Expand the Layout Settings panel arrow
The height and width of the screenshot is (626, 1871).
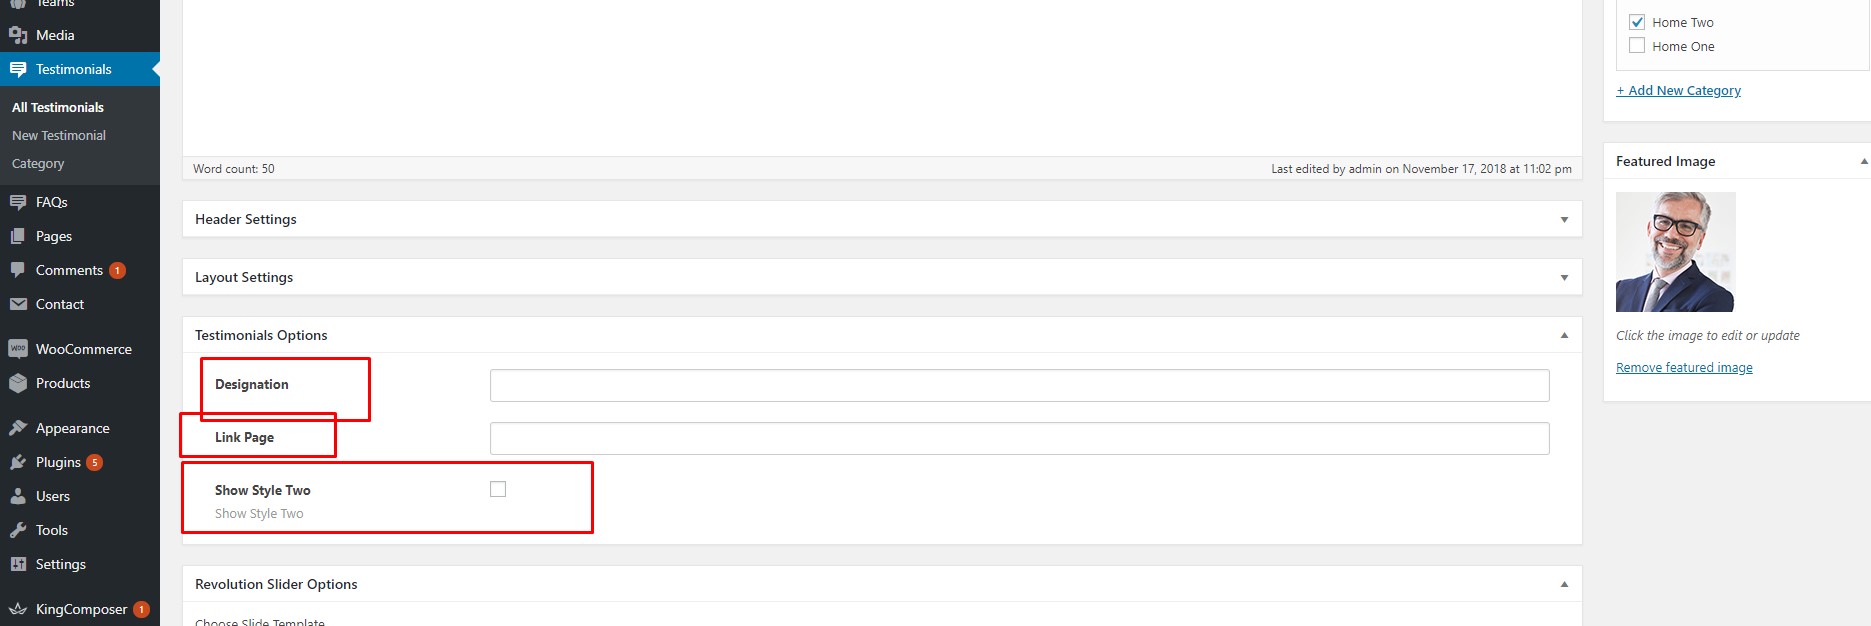1564,277
